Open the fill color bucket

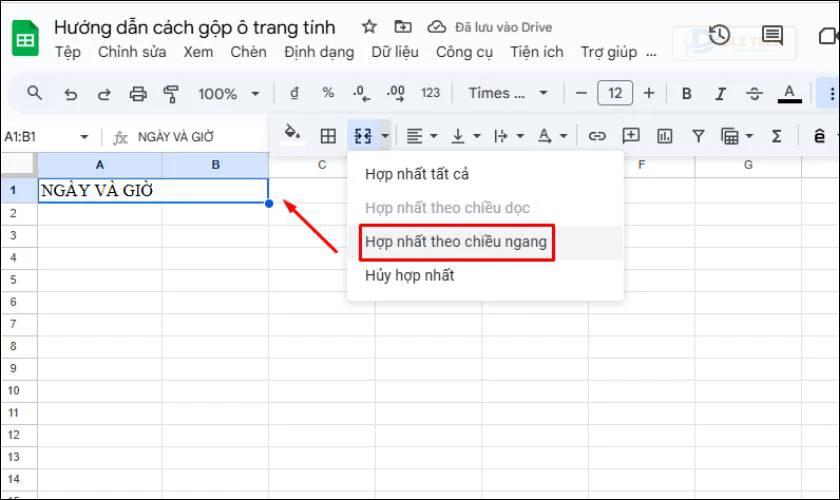pos(292,134)
